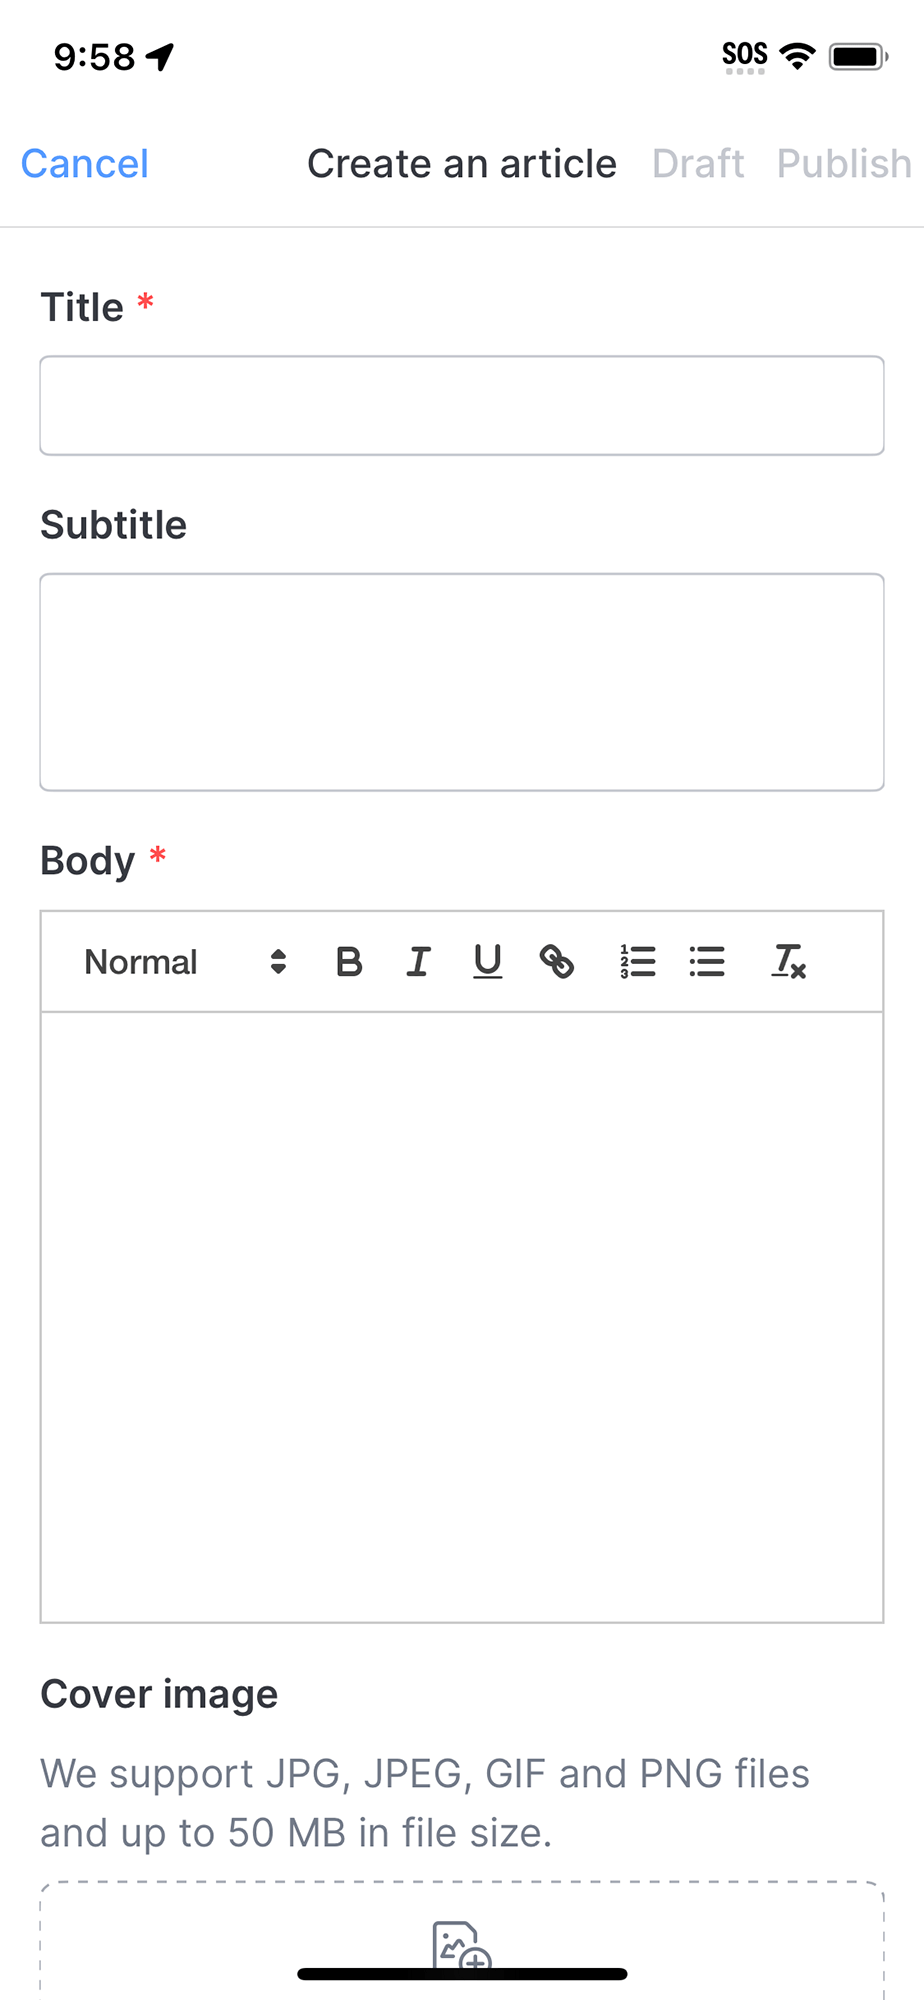
Task: Tap the Wi-Fi status icon
Action: (x=797, y=56)
